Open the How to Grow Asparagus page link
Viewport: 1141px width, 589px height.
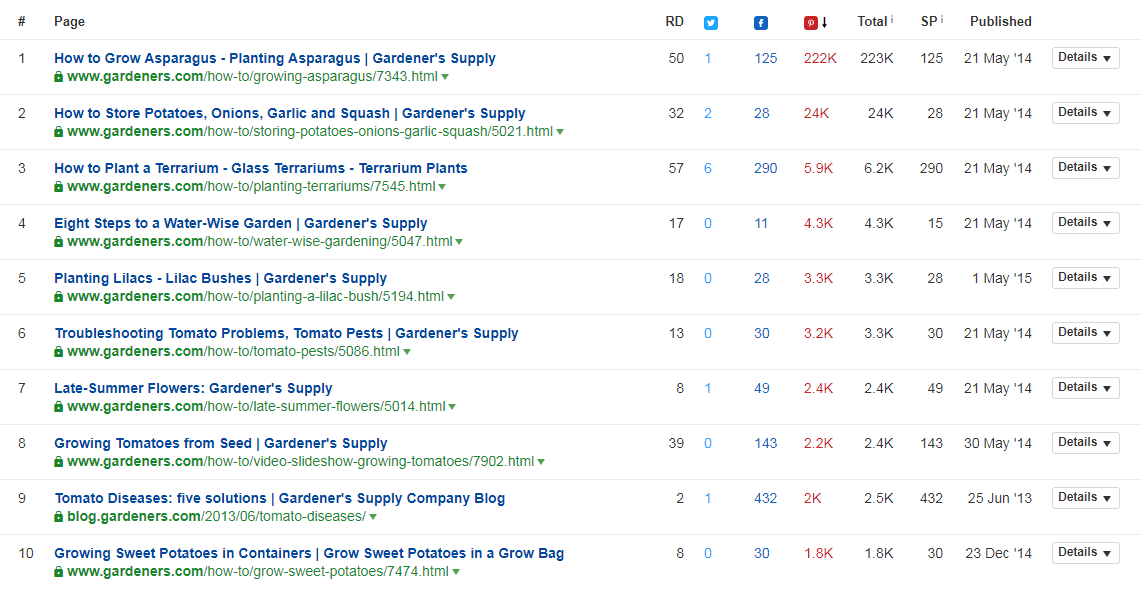tap(274, 58)
